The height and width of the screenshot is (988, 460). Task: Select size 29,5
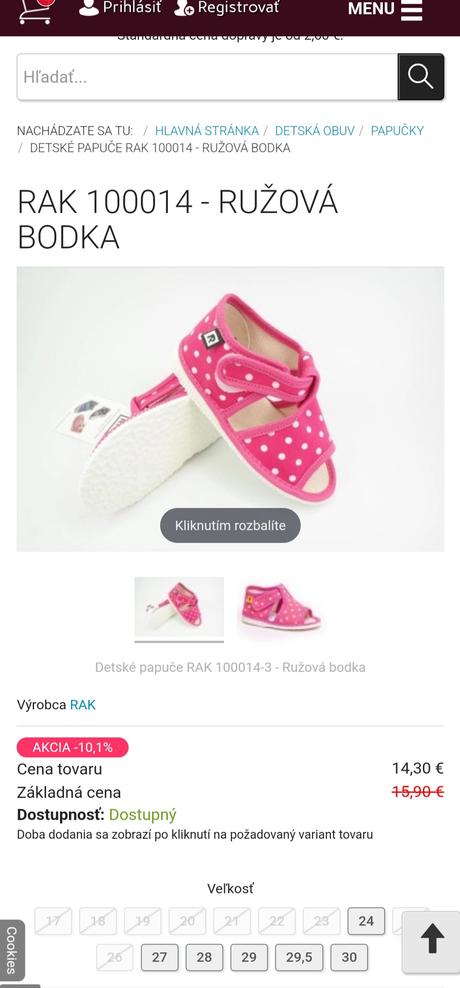click(x=299, y=957)
